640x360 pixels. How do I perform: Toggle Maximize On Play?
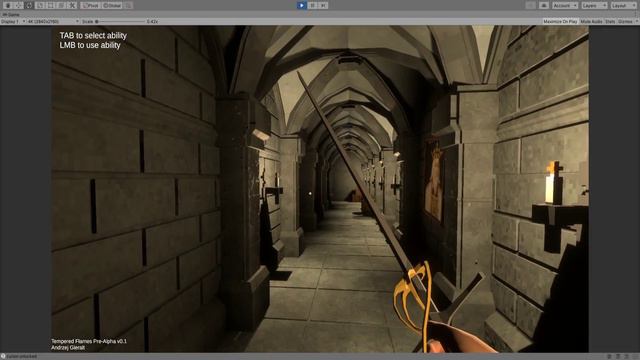(560, 21)
